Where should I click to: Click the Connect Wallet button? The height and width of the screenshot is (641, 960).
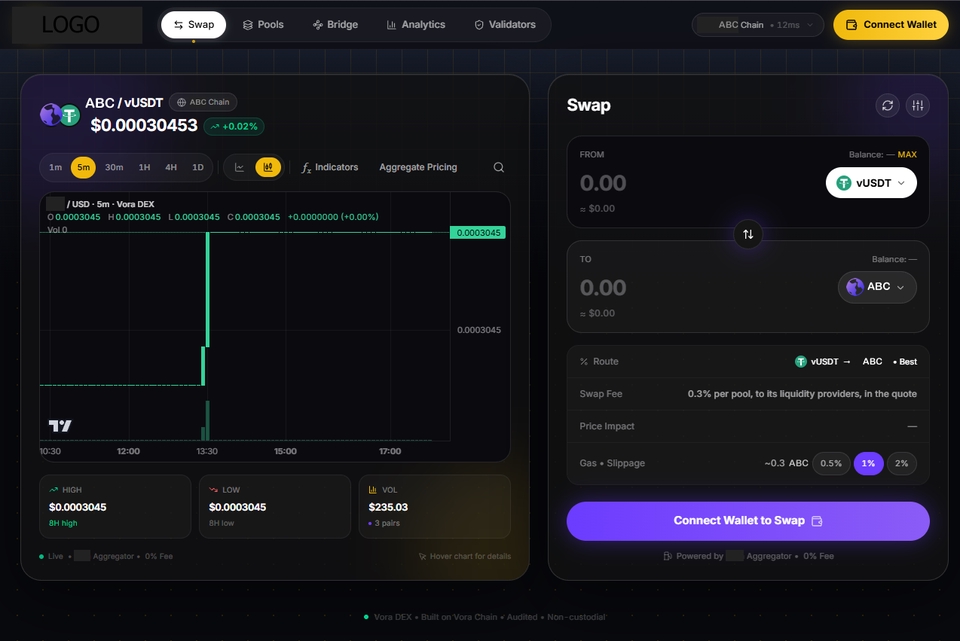pyautogui.click(x=891, y=24)
